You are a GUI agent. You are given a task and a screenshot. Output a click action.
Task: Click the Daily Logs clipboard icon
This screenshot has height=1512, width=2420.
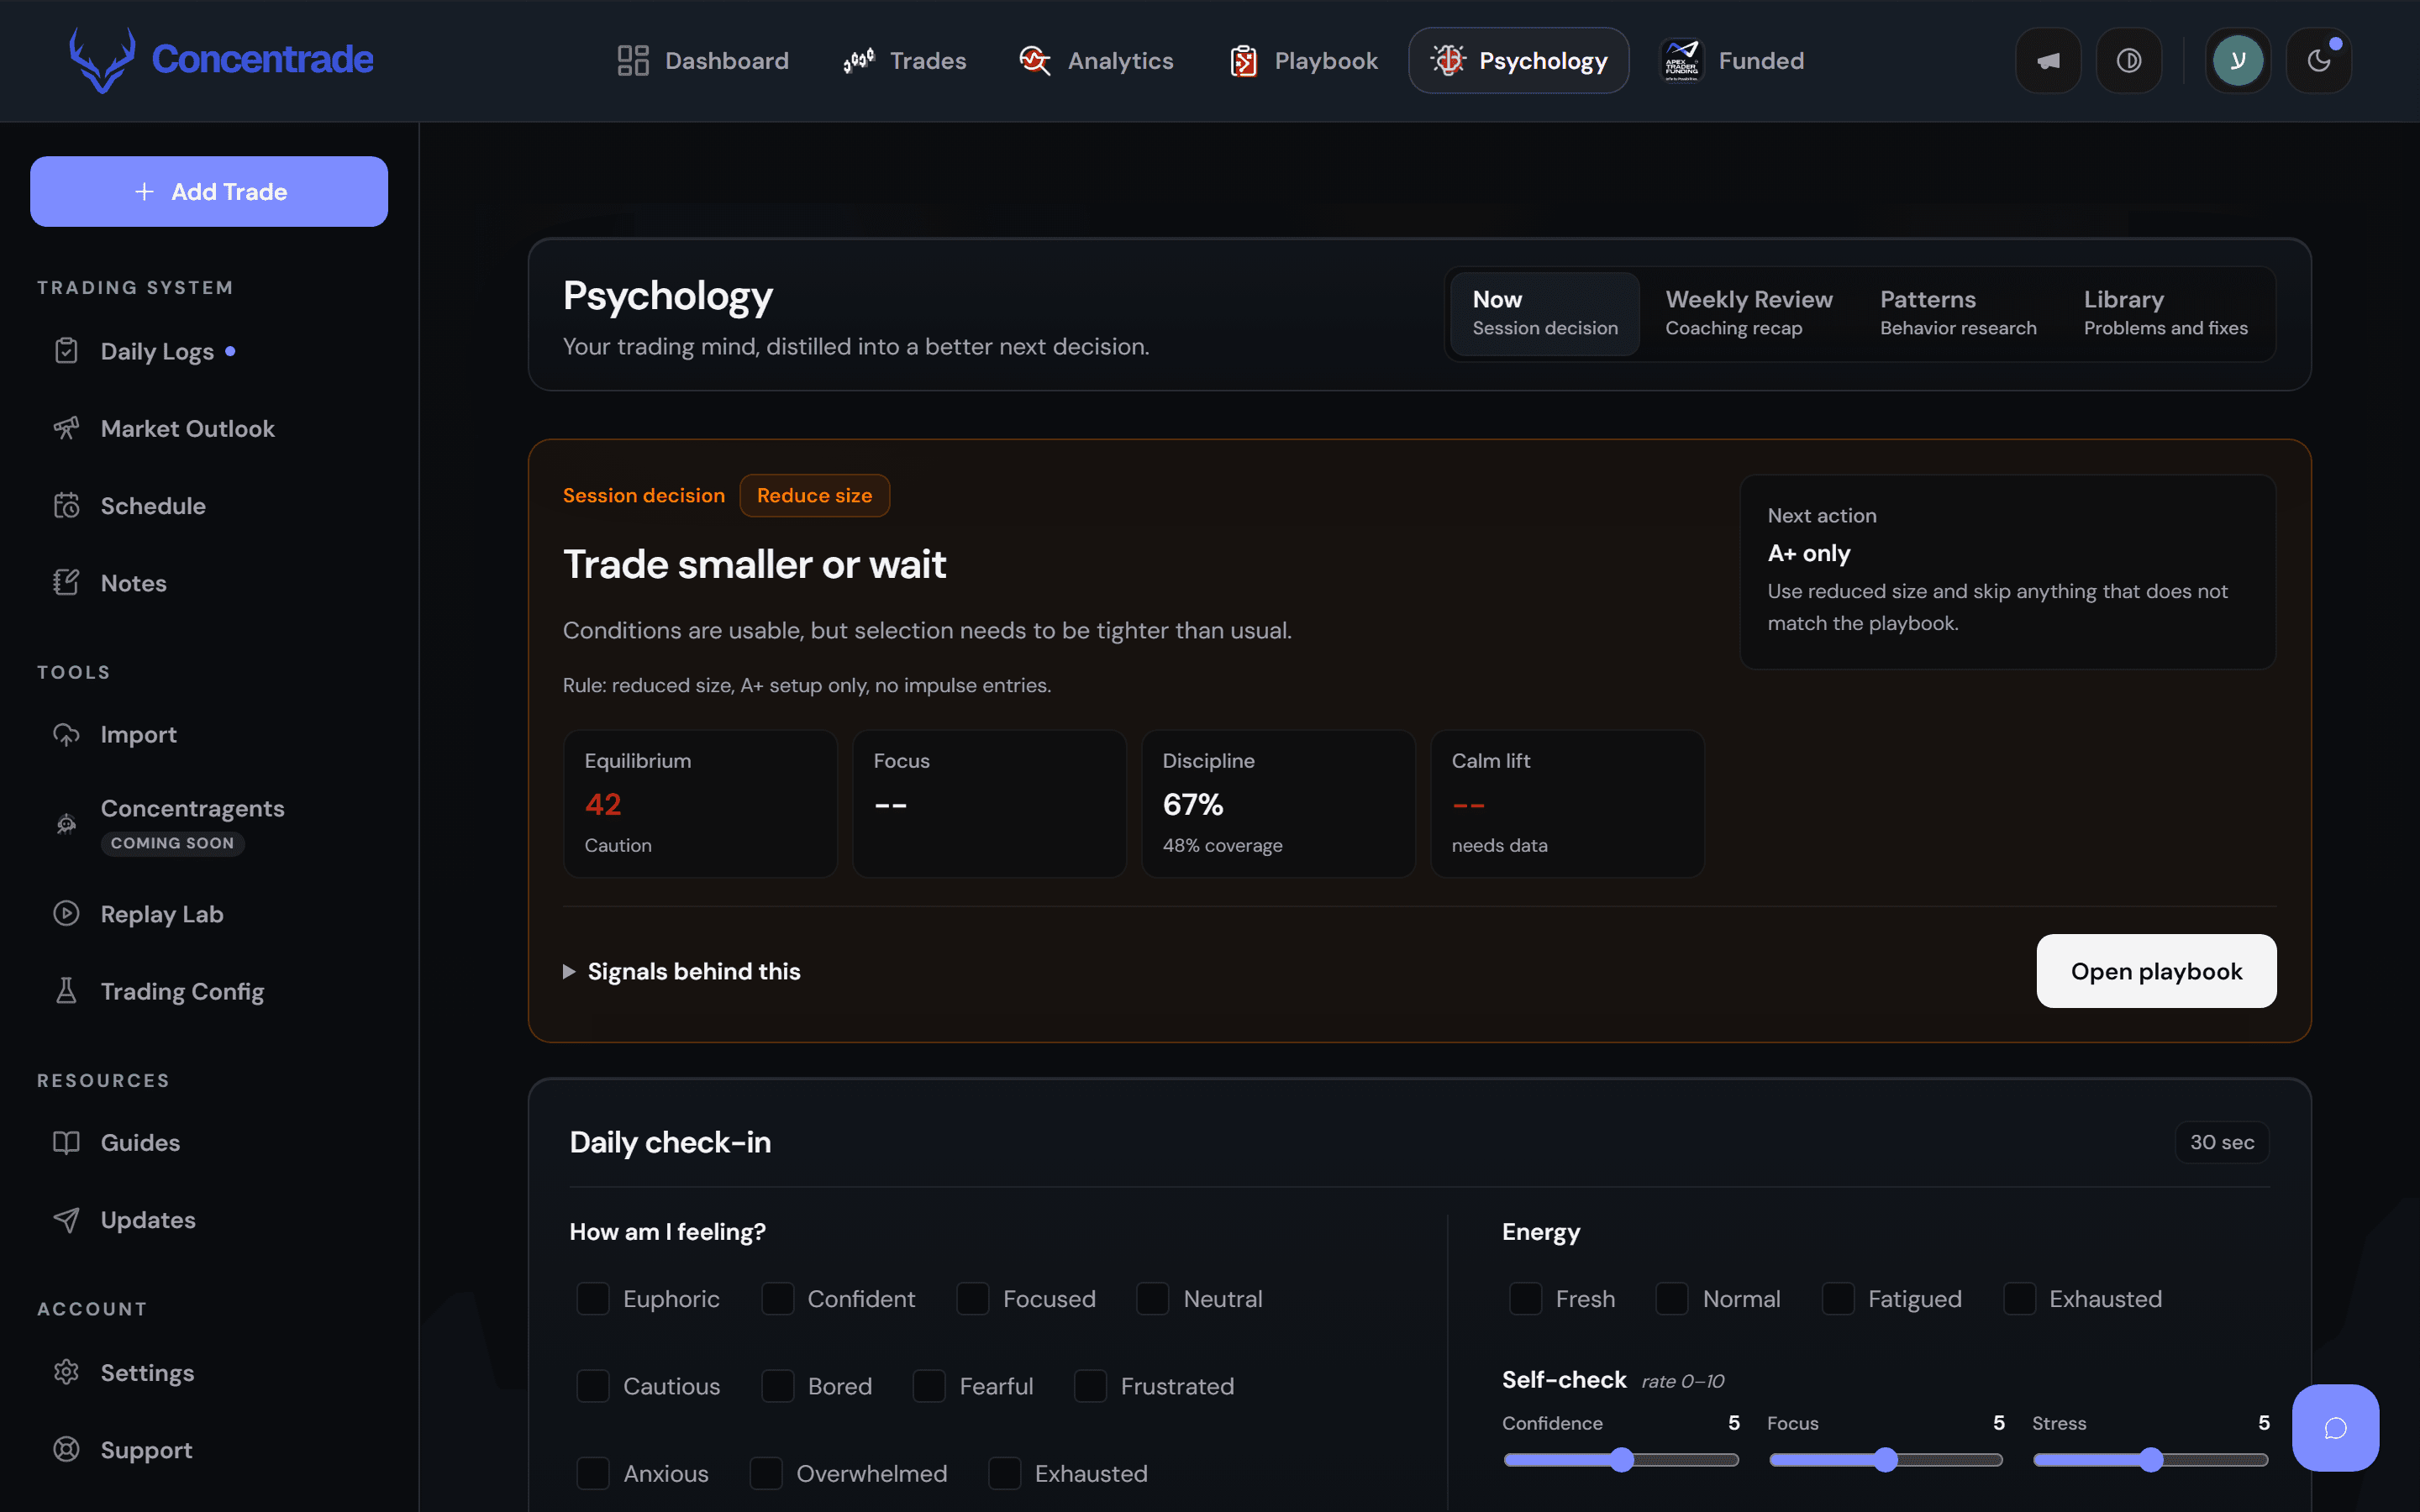[x=66, y=351]
